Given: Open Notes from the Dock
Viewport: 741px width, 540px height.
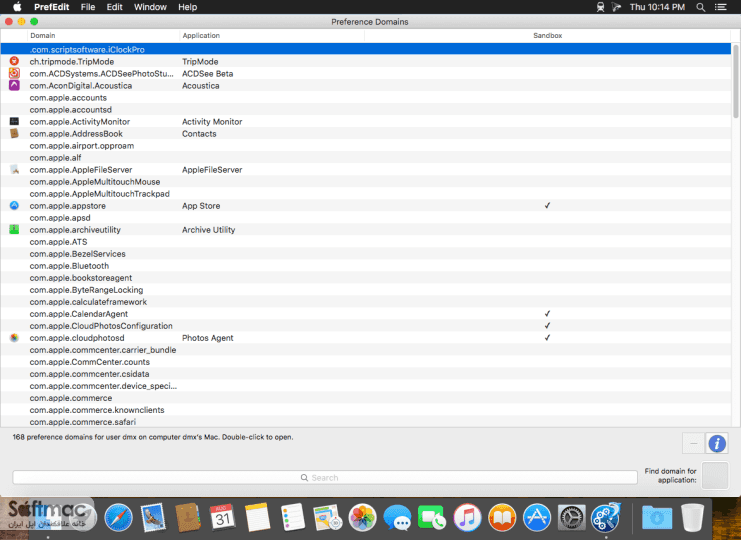Looking at the screenshot, I should coord(258,517).
